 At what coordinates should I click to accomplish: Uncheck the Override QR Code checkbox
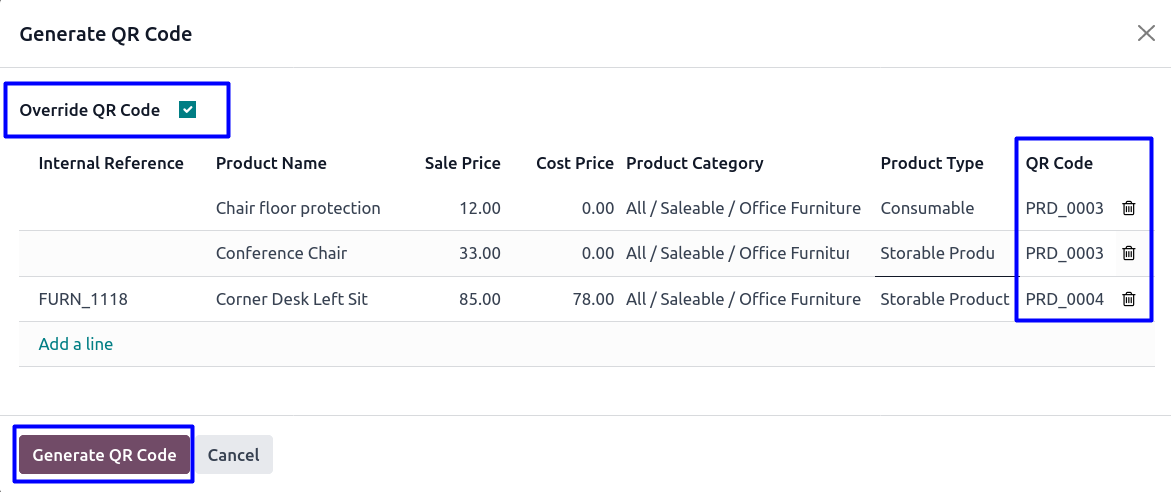tap(187, 110)
